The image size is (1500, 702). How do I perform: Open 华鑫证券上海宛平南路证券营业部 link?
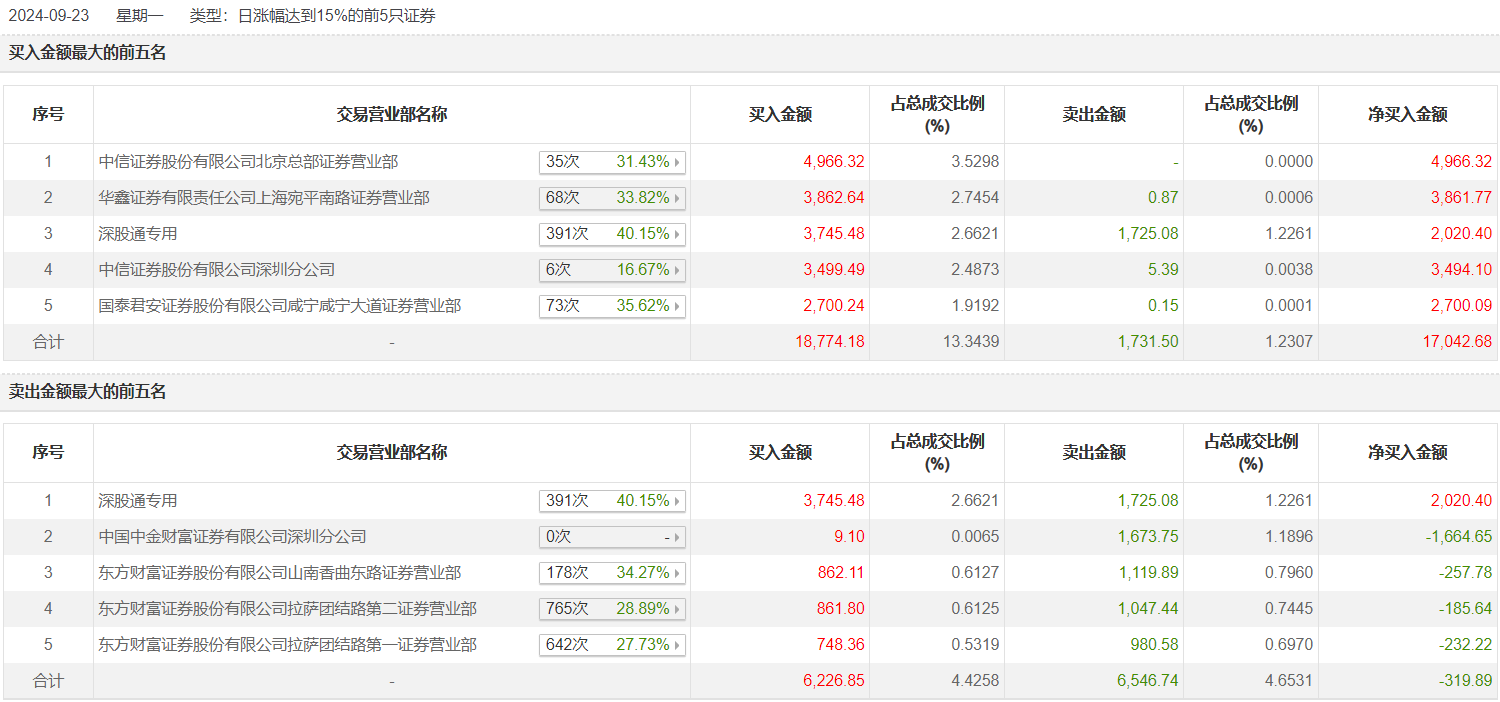point(264,198)
